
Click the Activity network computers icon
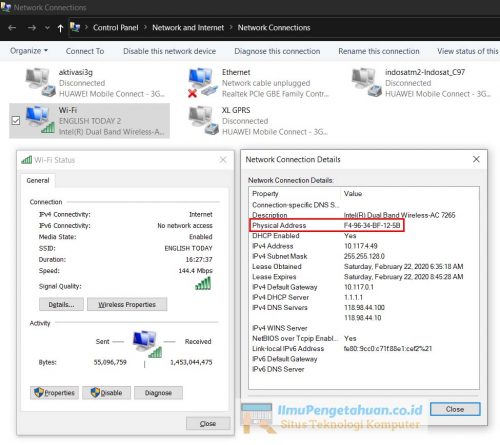tap(146, 343)
